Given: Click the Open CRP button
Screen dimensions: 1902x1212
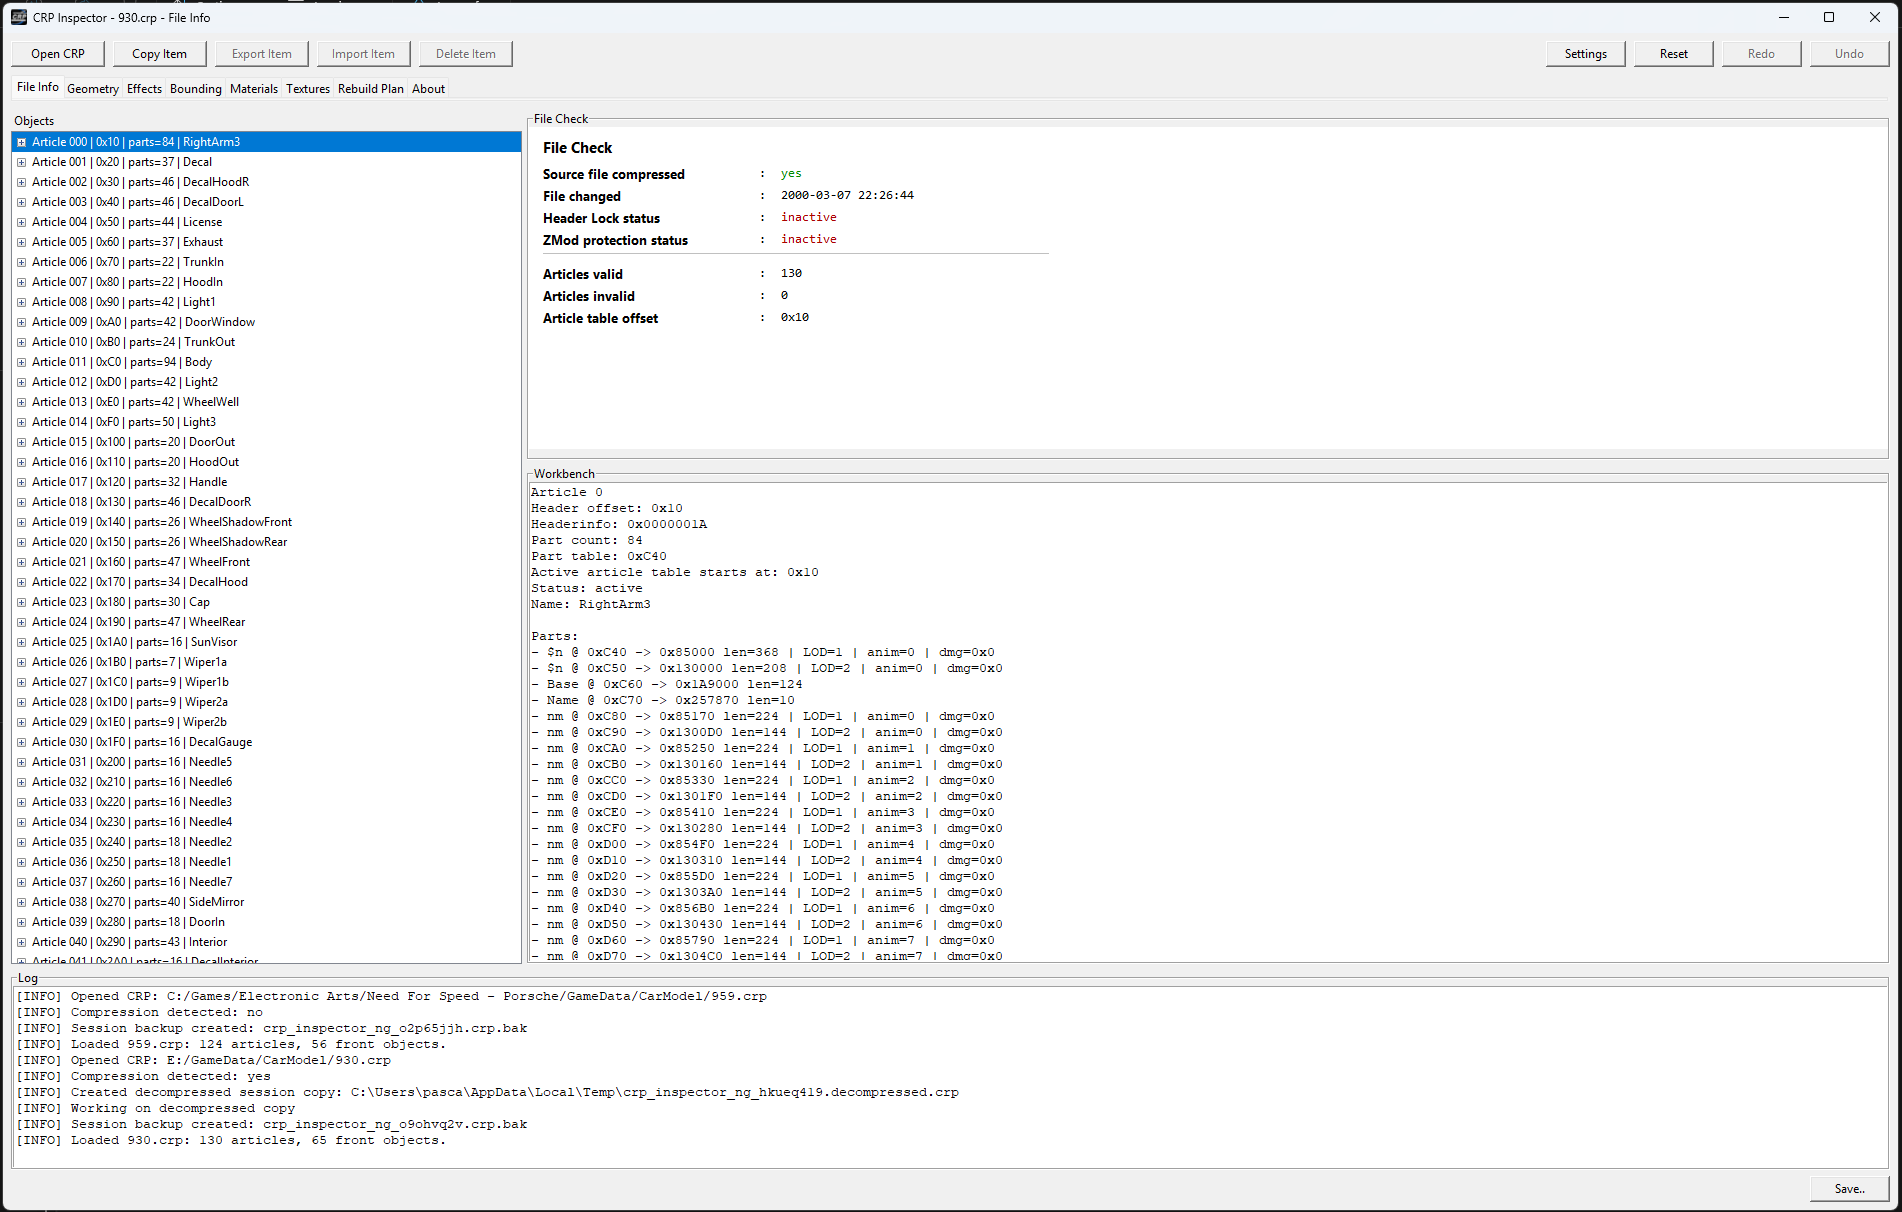Looking at the screenshot, I should pyautogui.click(x=58, y=54).
